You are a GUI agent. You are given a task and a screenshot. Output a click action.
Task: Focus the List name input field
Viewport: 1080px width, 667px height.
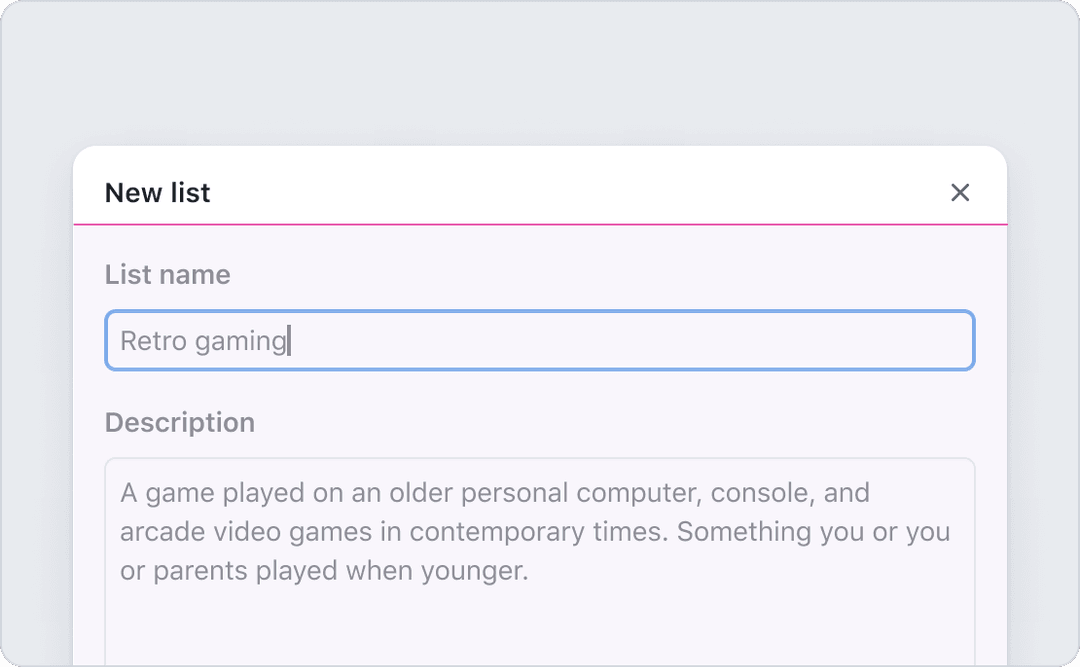539,340
